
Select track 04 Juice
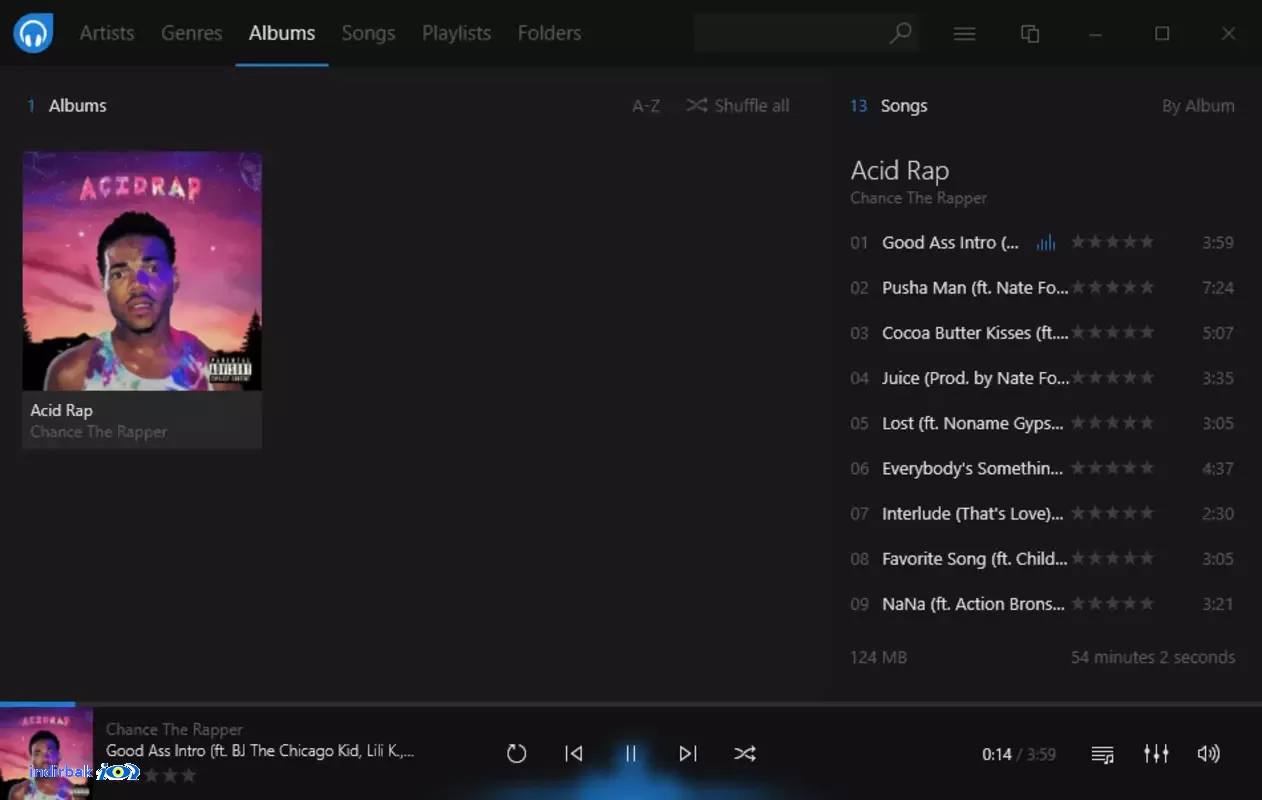1041,378
